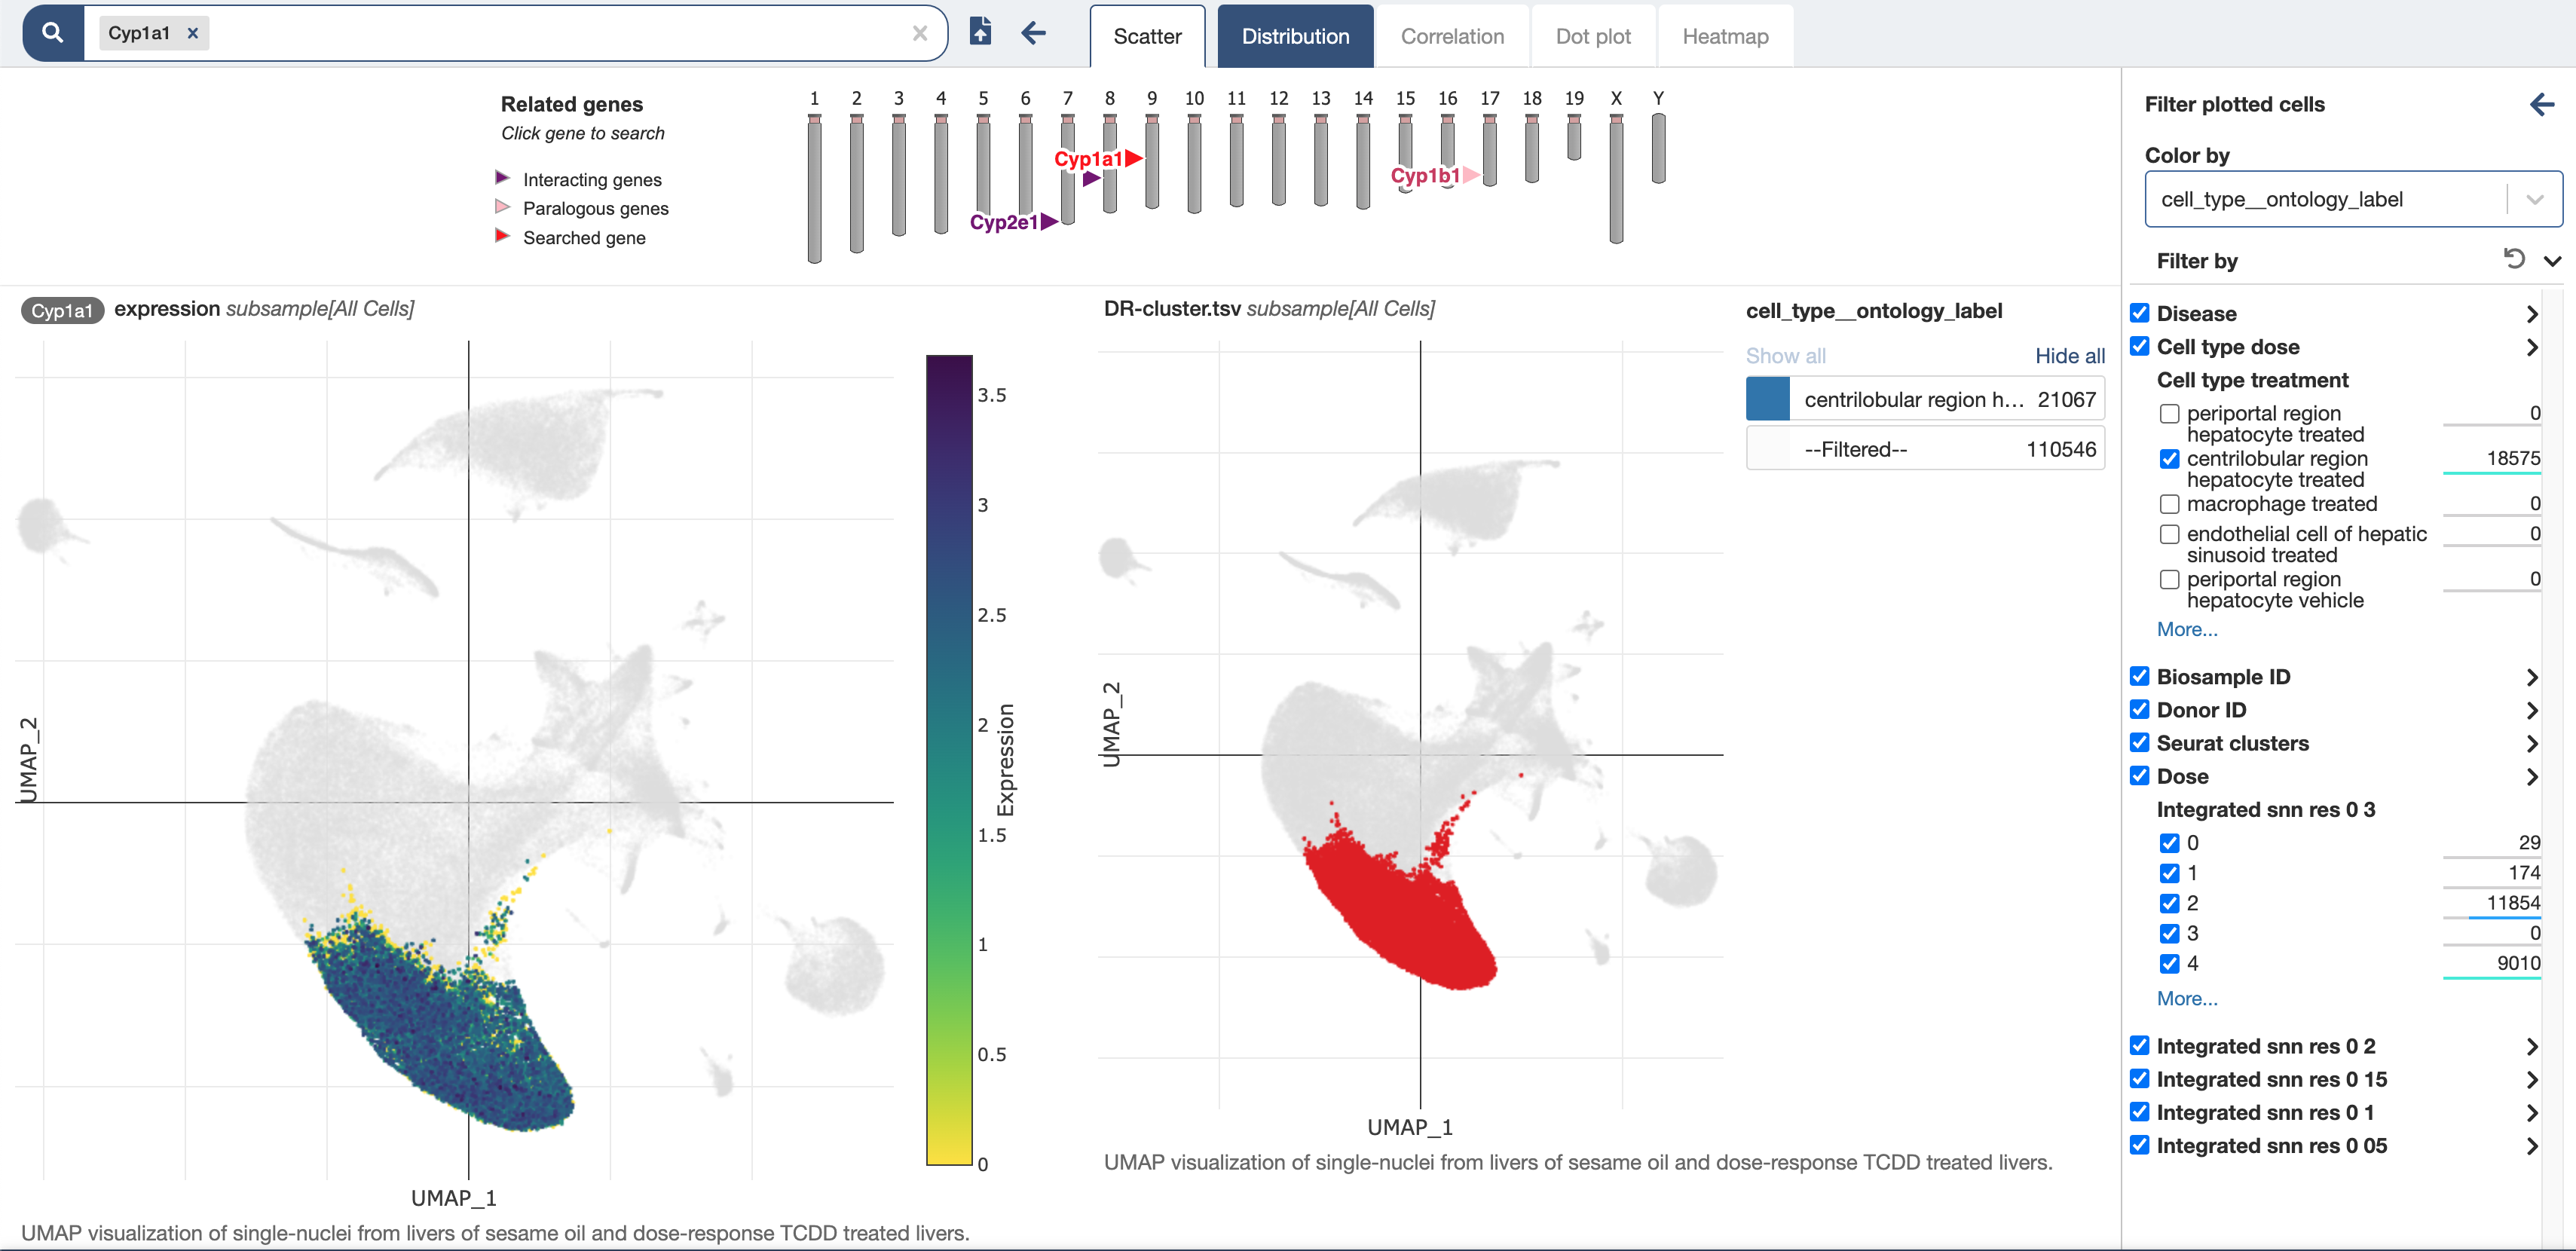Screen dimensions: 2576x1251
Task: Toggle the centrilobular region hepatocyte legend entry
Action: [x=1925, y=399]
